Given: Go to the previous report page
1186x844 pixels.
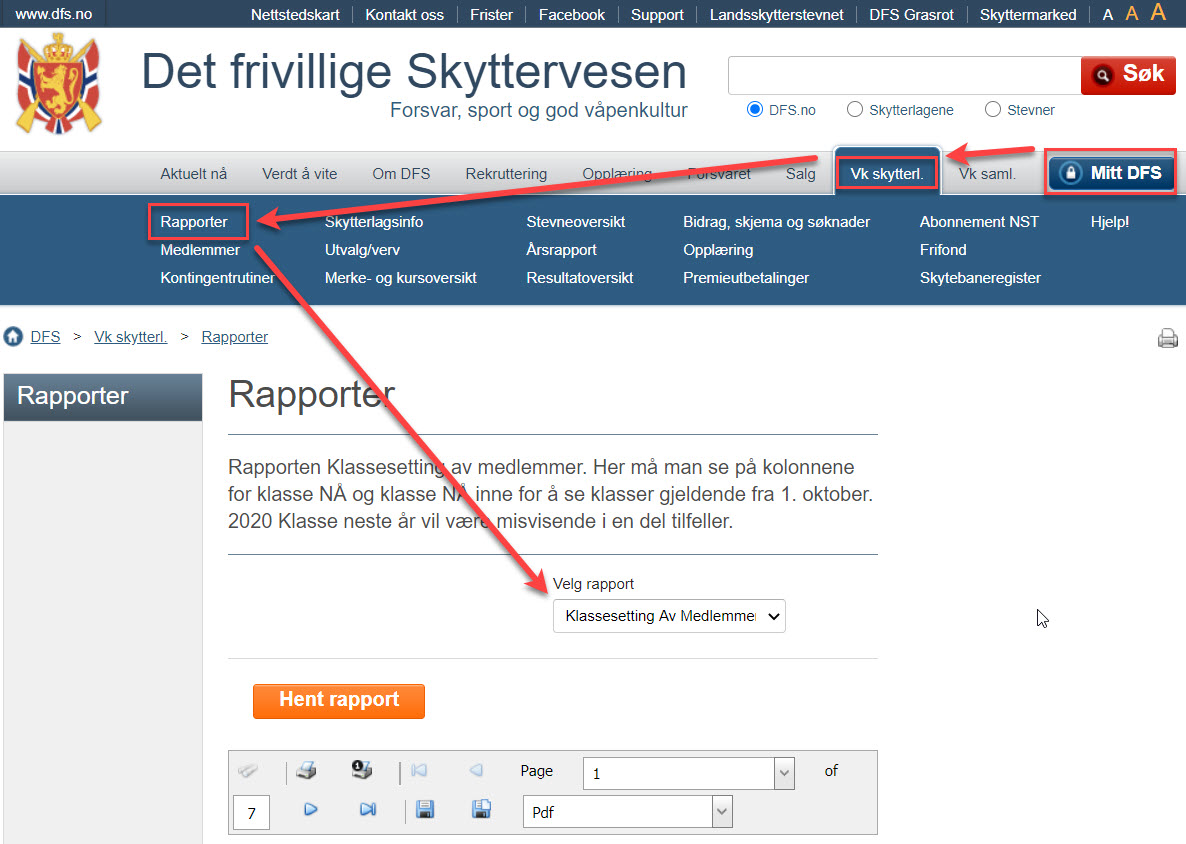Looking at the screenshot, I should coord(476,771).
